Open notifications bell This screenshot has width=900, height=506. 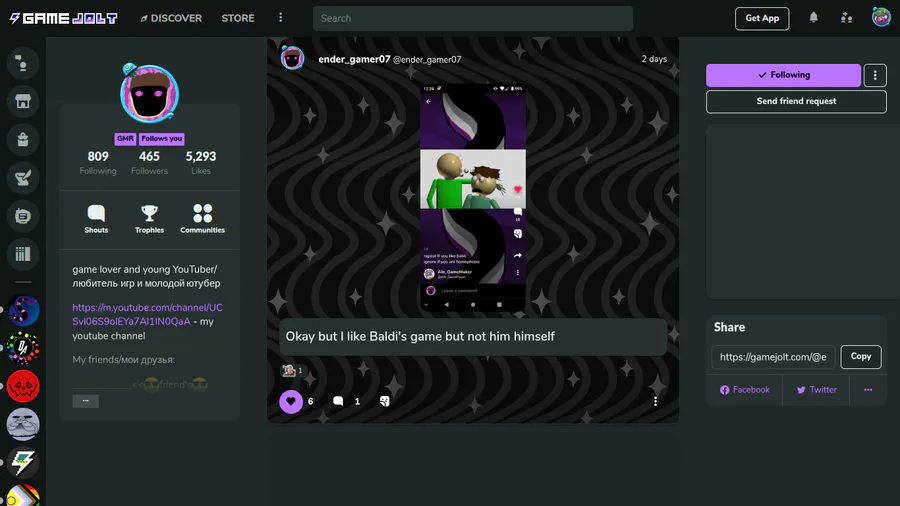pyautogui.click(x=813, y=18)
